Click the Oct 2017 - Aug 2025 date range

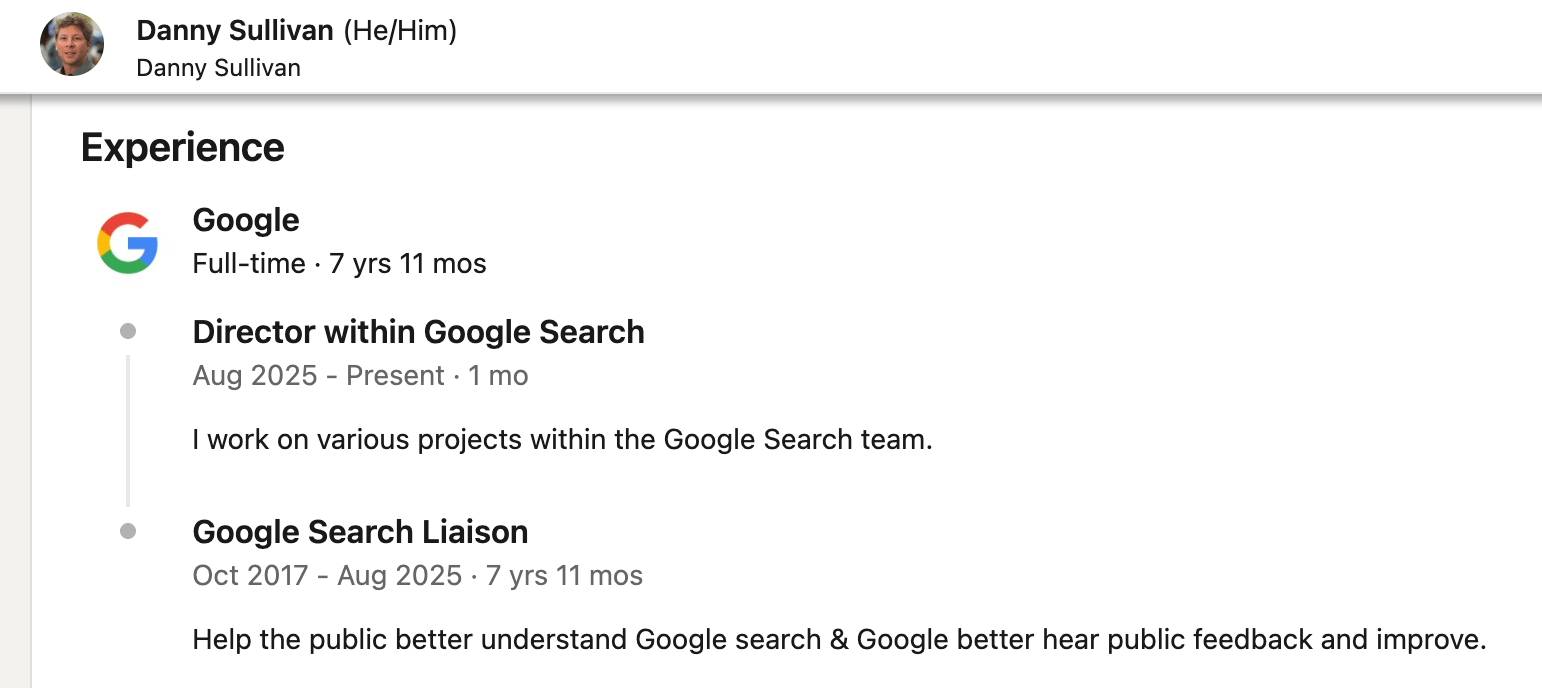[327, 576]
